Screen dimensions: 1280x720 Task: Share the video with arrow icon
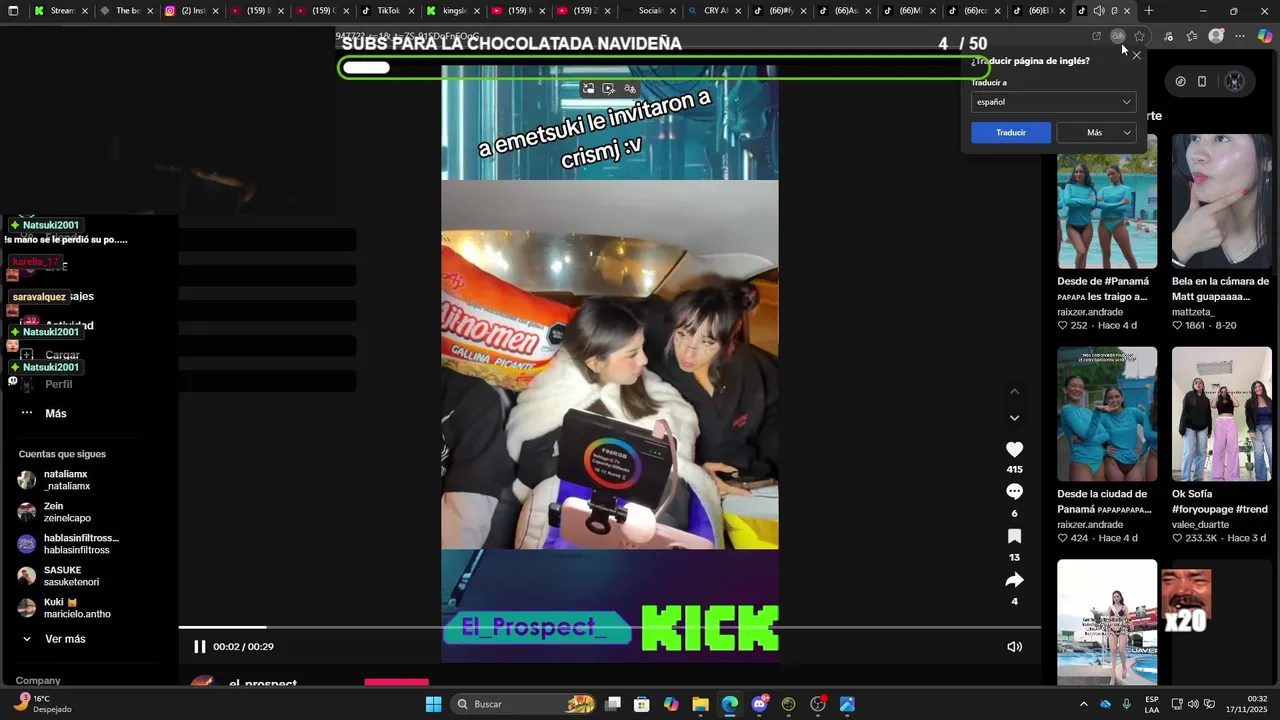click(x=1014, y=580)
